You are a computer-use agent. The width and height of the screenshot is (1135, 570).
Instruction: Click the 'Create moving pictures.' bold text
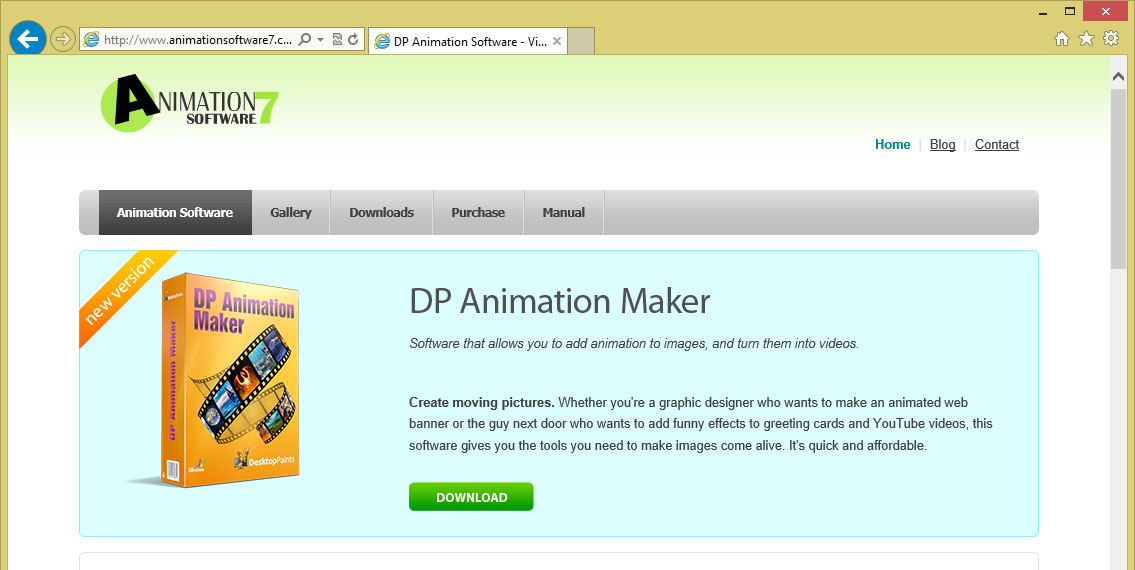pyautogui.click(x=482, y=402)
